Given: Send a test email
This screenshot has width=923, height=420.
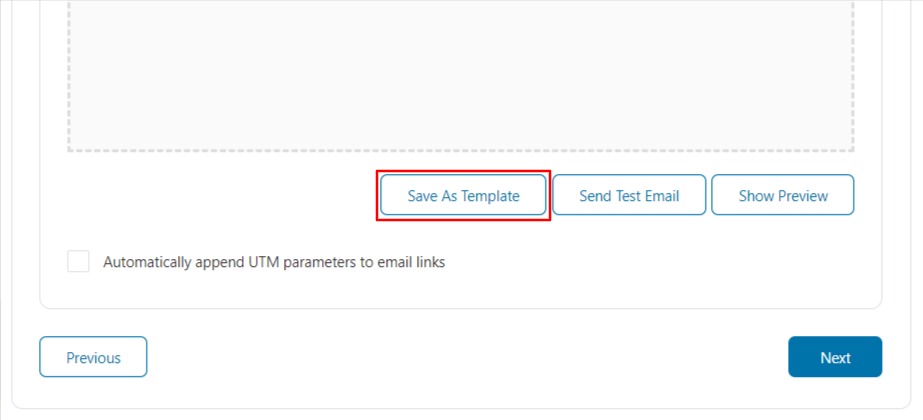Looking at the screenshot, I should pyautogui.click(x=629, y=195).
